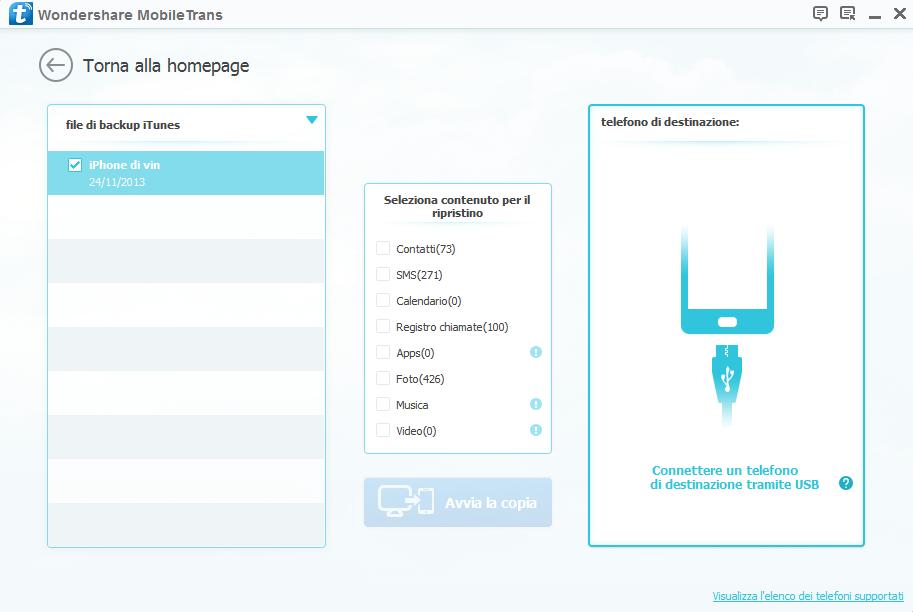The image size is (913, 612).
Task: Click the telefono di destinazione header
Action: pos(670,122)
